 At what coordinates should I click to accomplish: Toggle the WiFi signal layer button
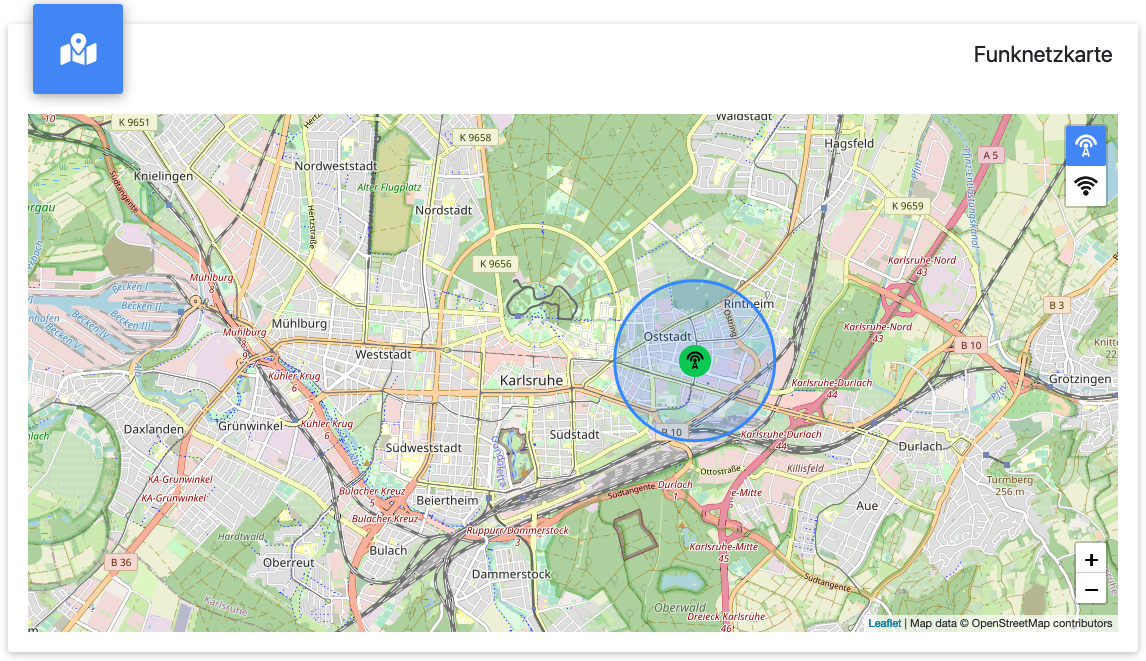[1085, 186]
